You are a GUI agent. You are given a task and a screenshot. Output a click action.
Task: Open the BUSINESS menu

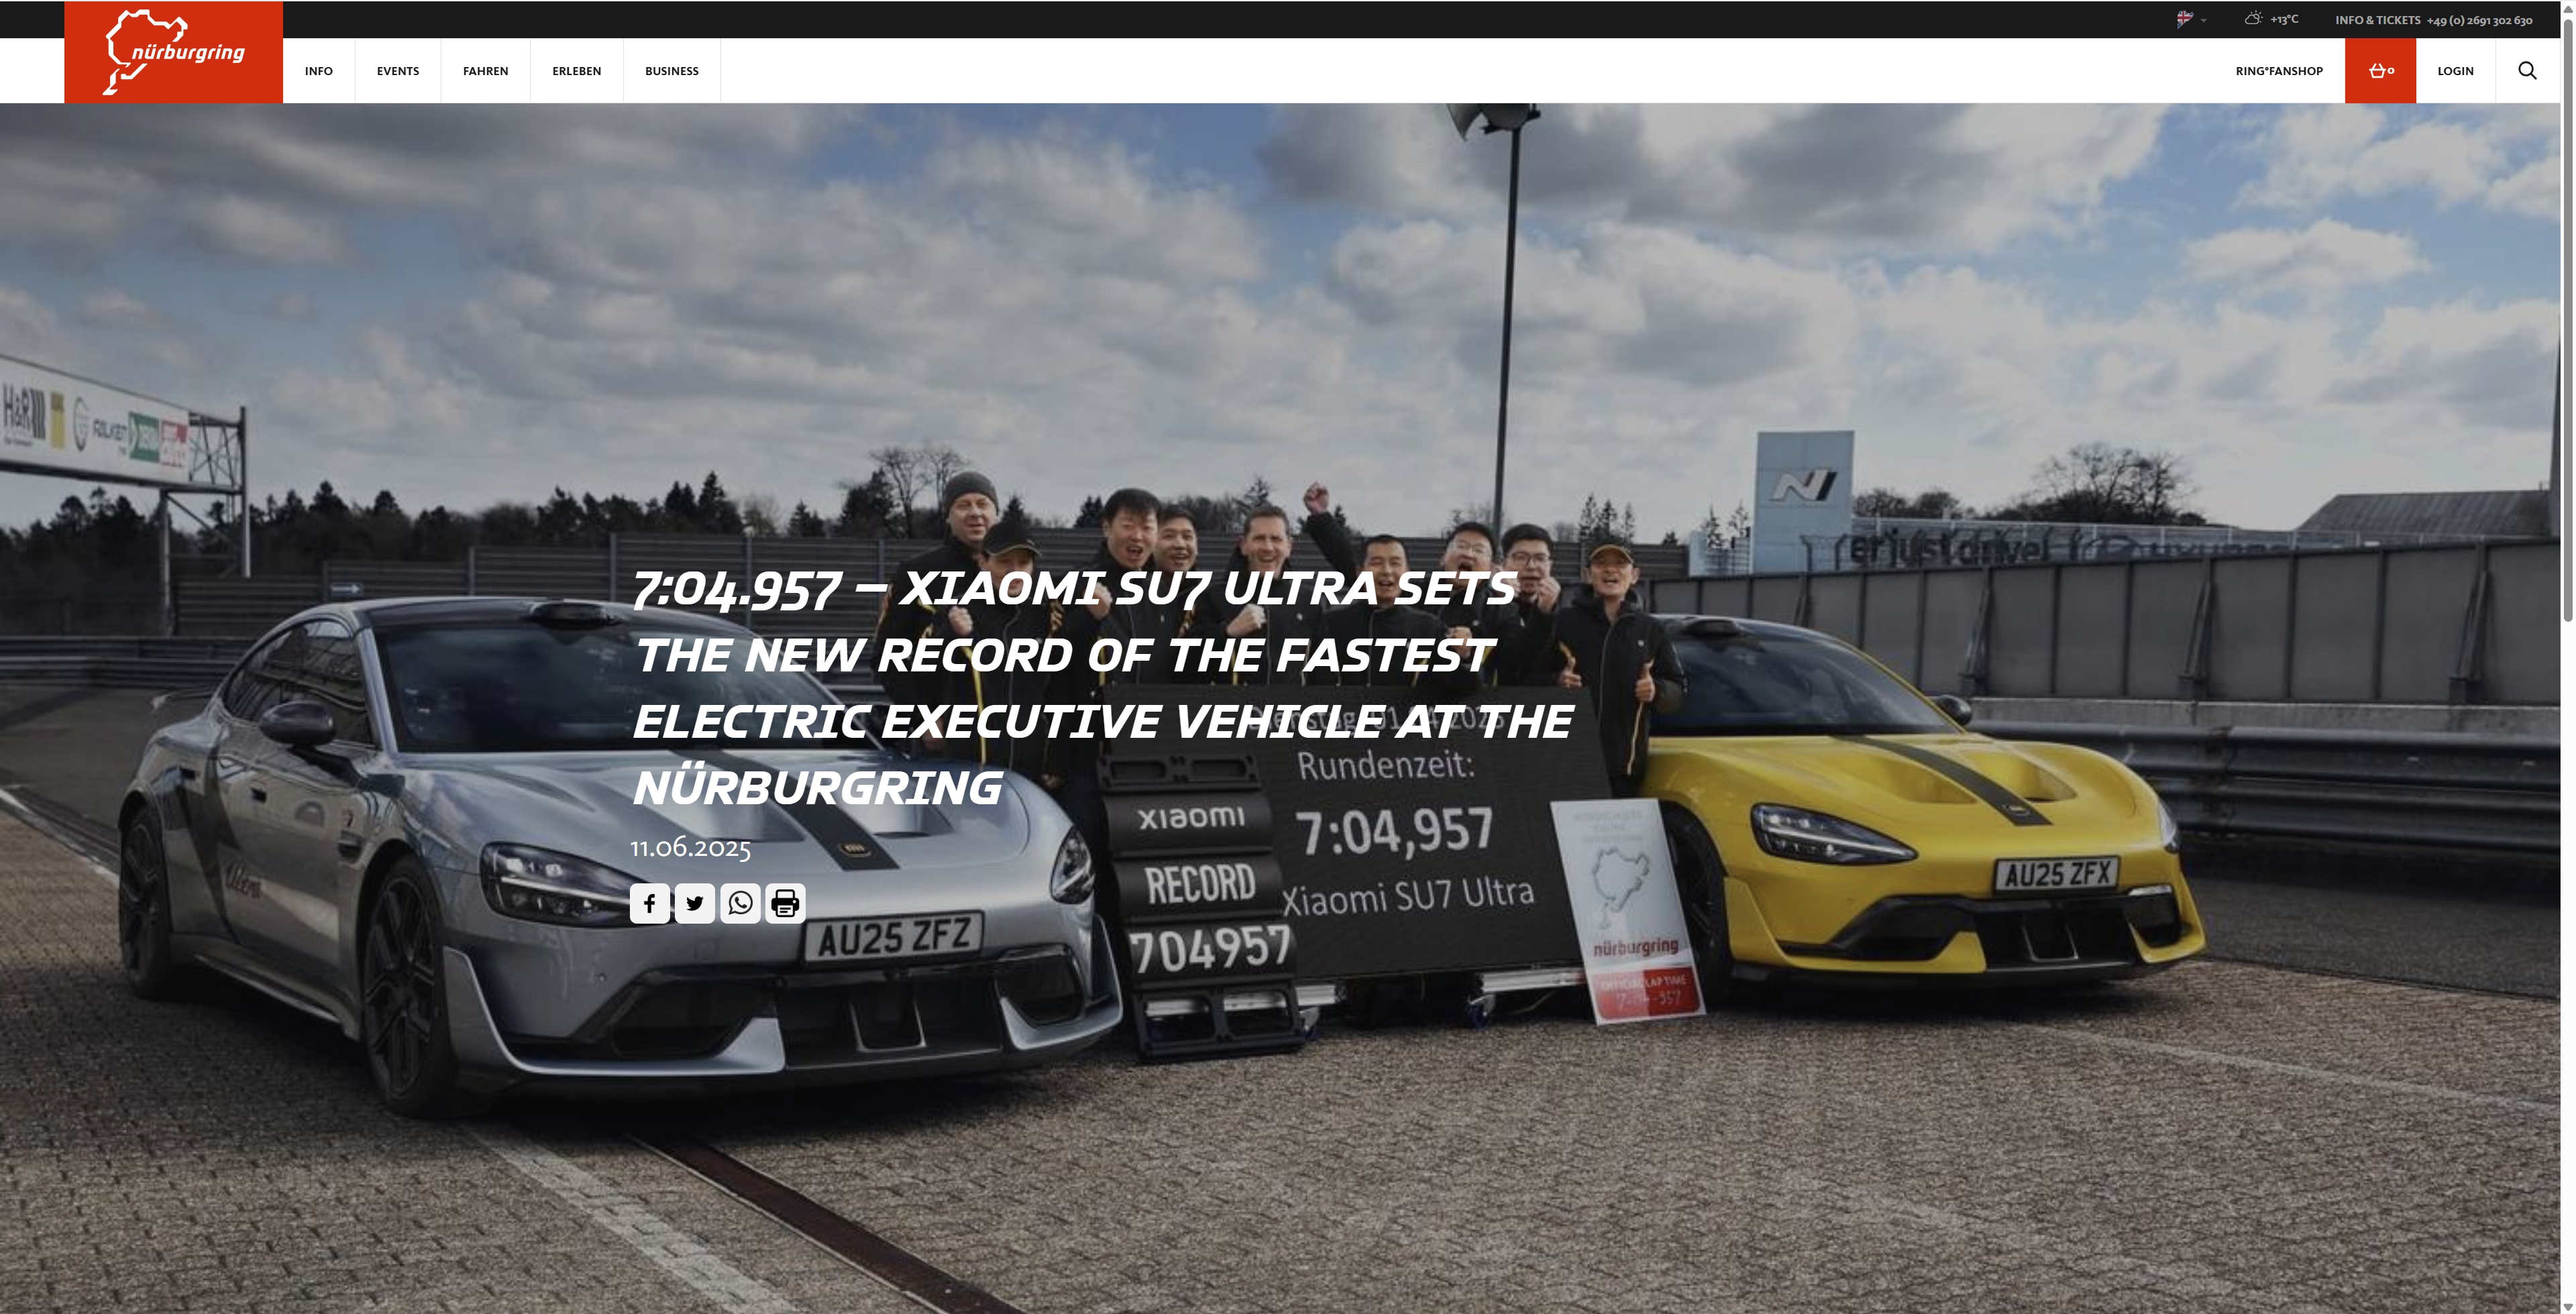pyautogui.click(x=672, y=71)
